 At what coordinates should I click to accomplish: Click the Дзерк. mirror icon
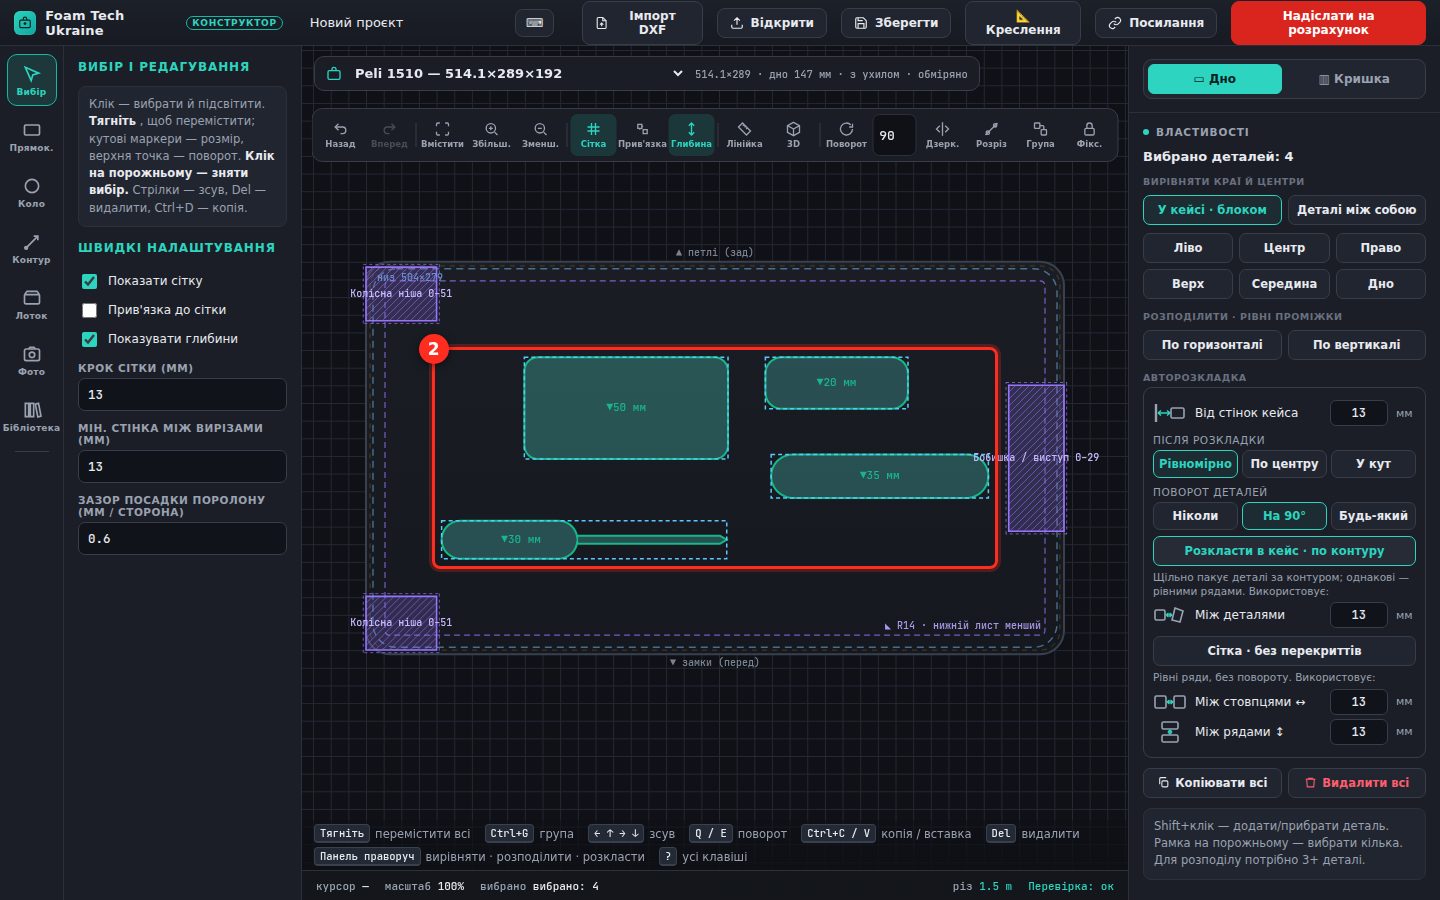942,135
